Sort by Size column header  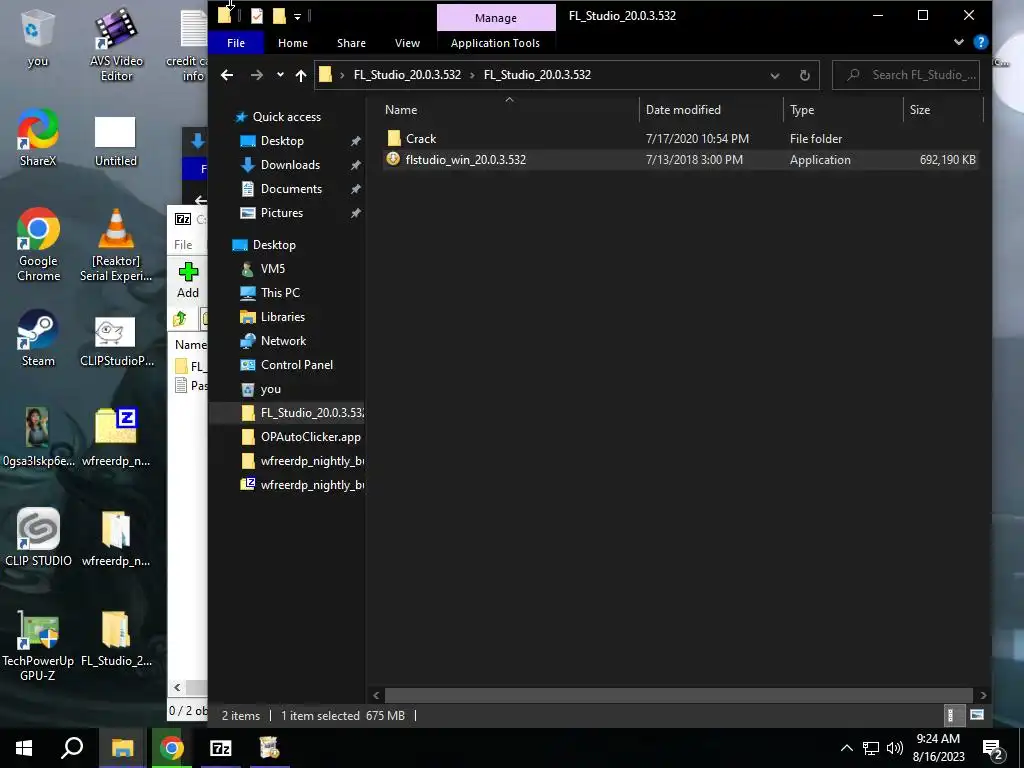click(x=942, y=110)
